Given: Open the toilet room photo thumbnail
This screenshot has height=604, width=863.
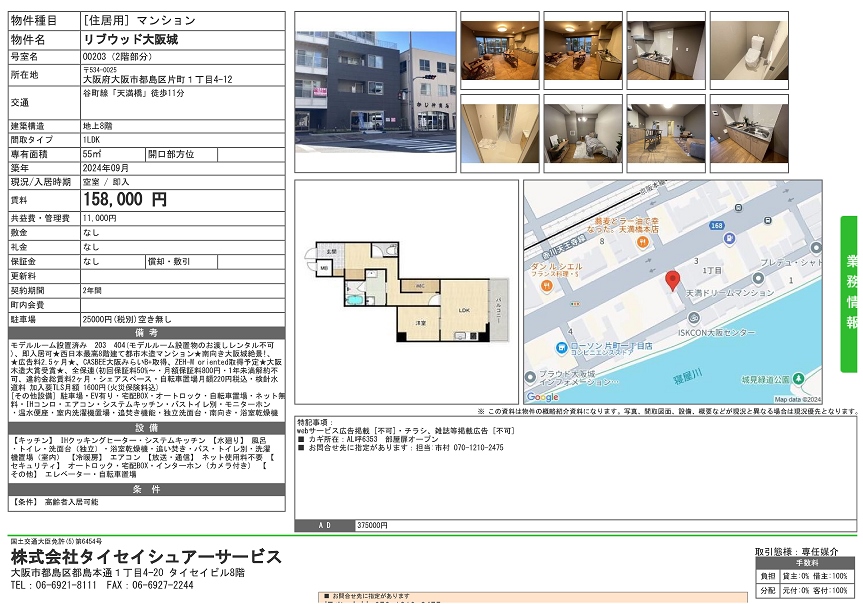Looking at the screenshot, I should point(748,50).
